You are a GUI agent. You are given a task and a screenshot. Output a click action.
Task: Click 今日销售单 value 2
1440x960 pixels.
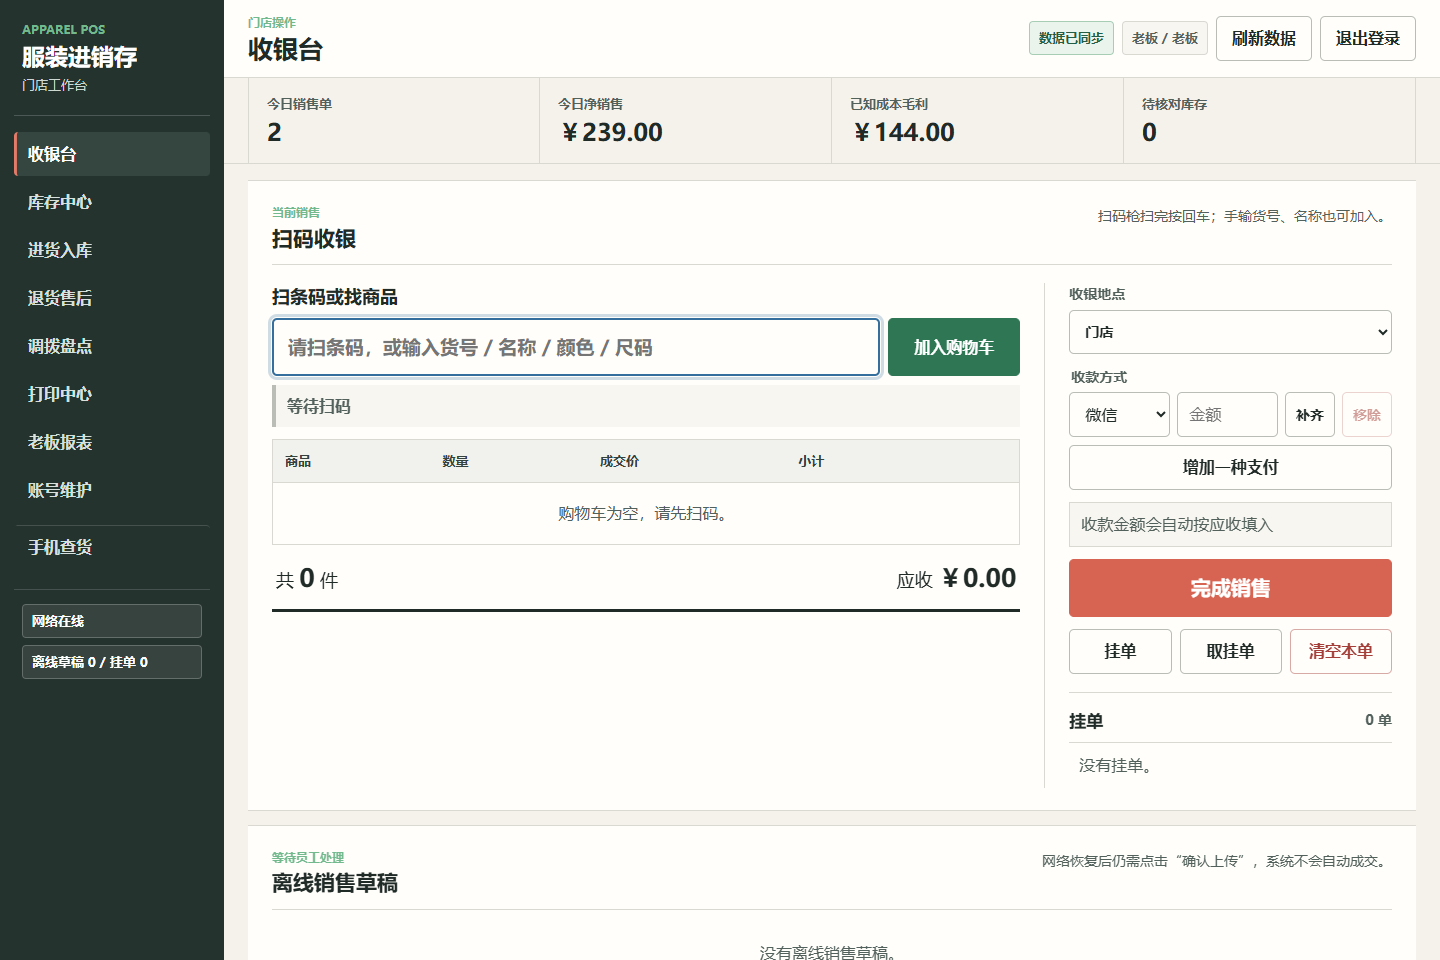click(x=274, y=132)
